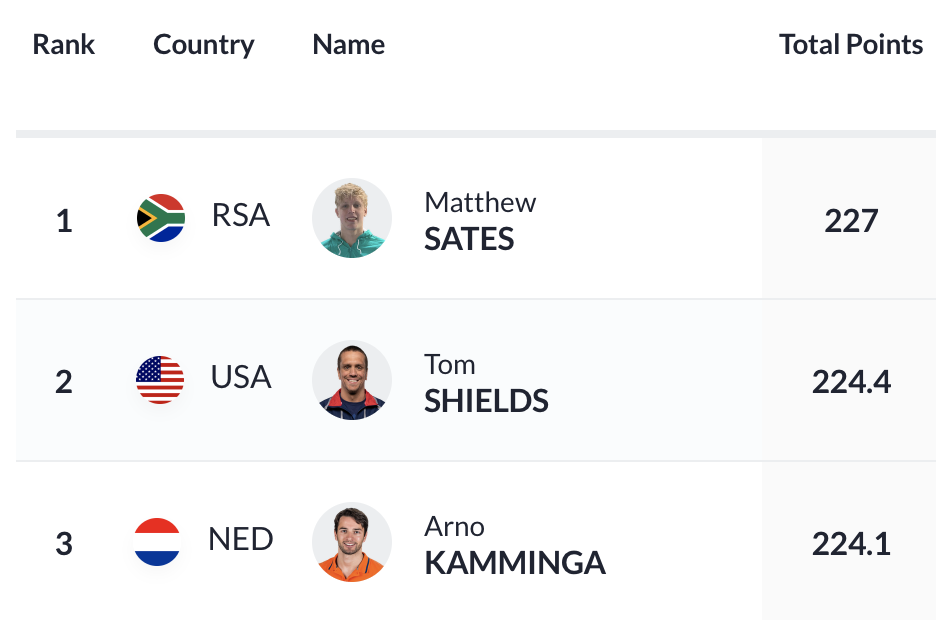The width and height of the screenshot is (936, 620).
Task: Click the USA country code
Action: click(x=241, y=377)
